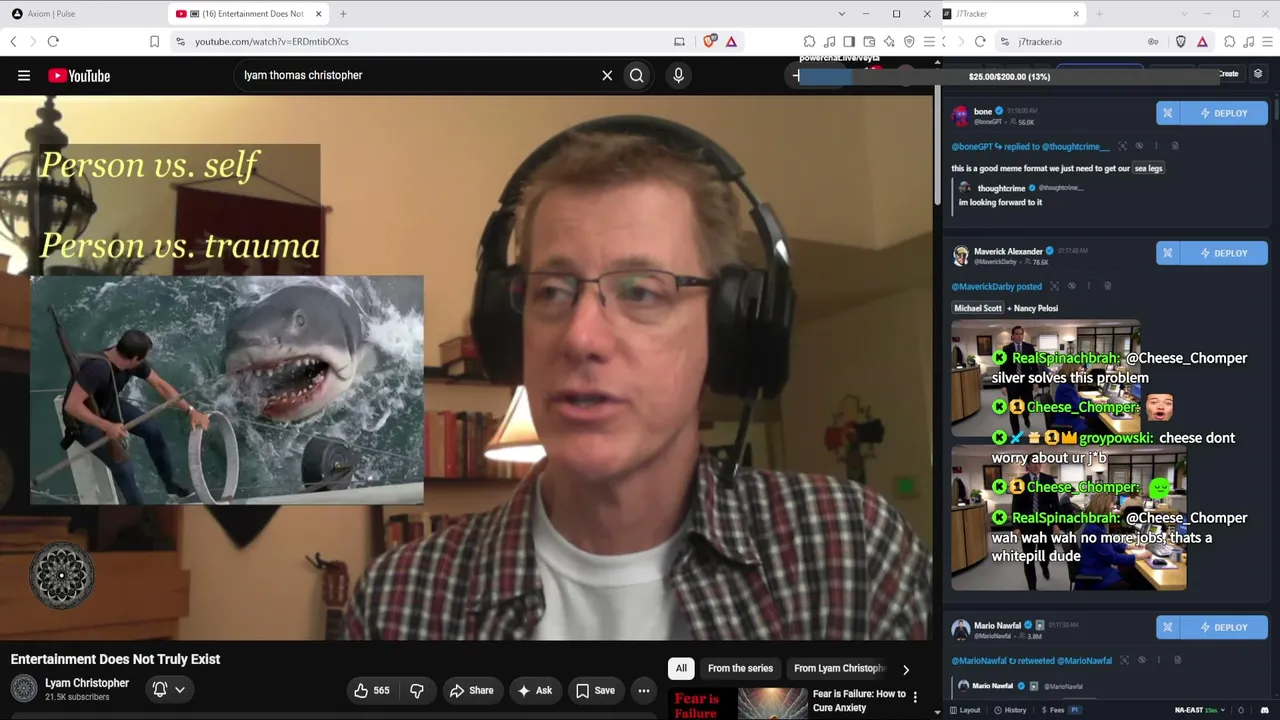Deploy the bone tweet token
Image resolution: width=1280 pixels, height=720 pixels.
click(x=1223, y=113)
